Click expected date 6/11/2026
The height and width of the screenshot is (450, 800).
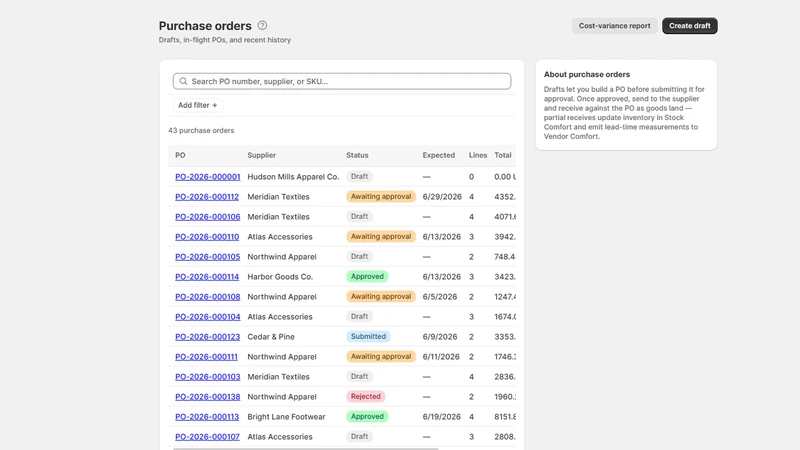point(441,357)
